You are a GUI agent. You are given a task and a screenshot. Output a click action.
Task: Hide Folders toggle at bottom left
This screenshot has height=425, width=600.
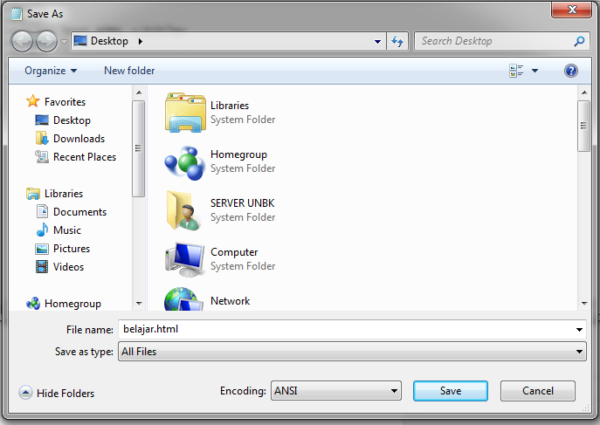(60, 393)
